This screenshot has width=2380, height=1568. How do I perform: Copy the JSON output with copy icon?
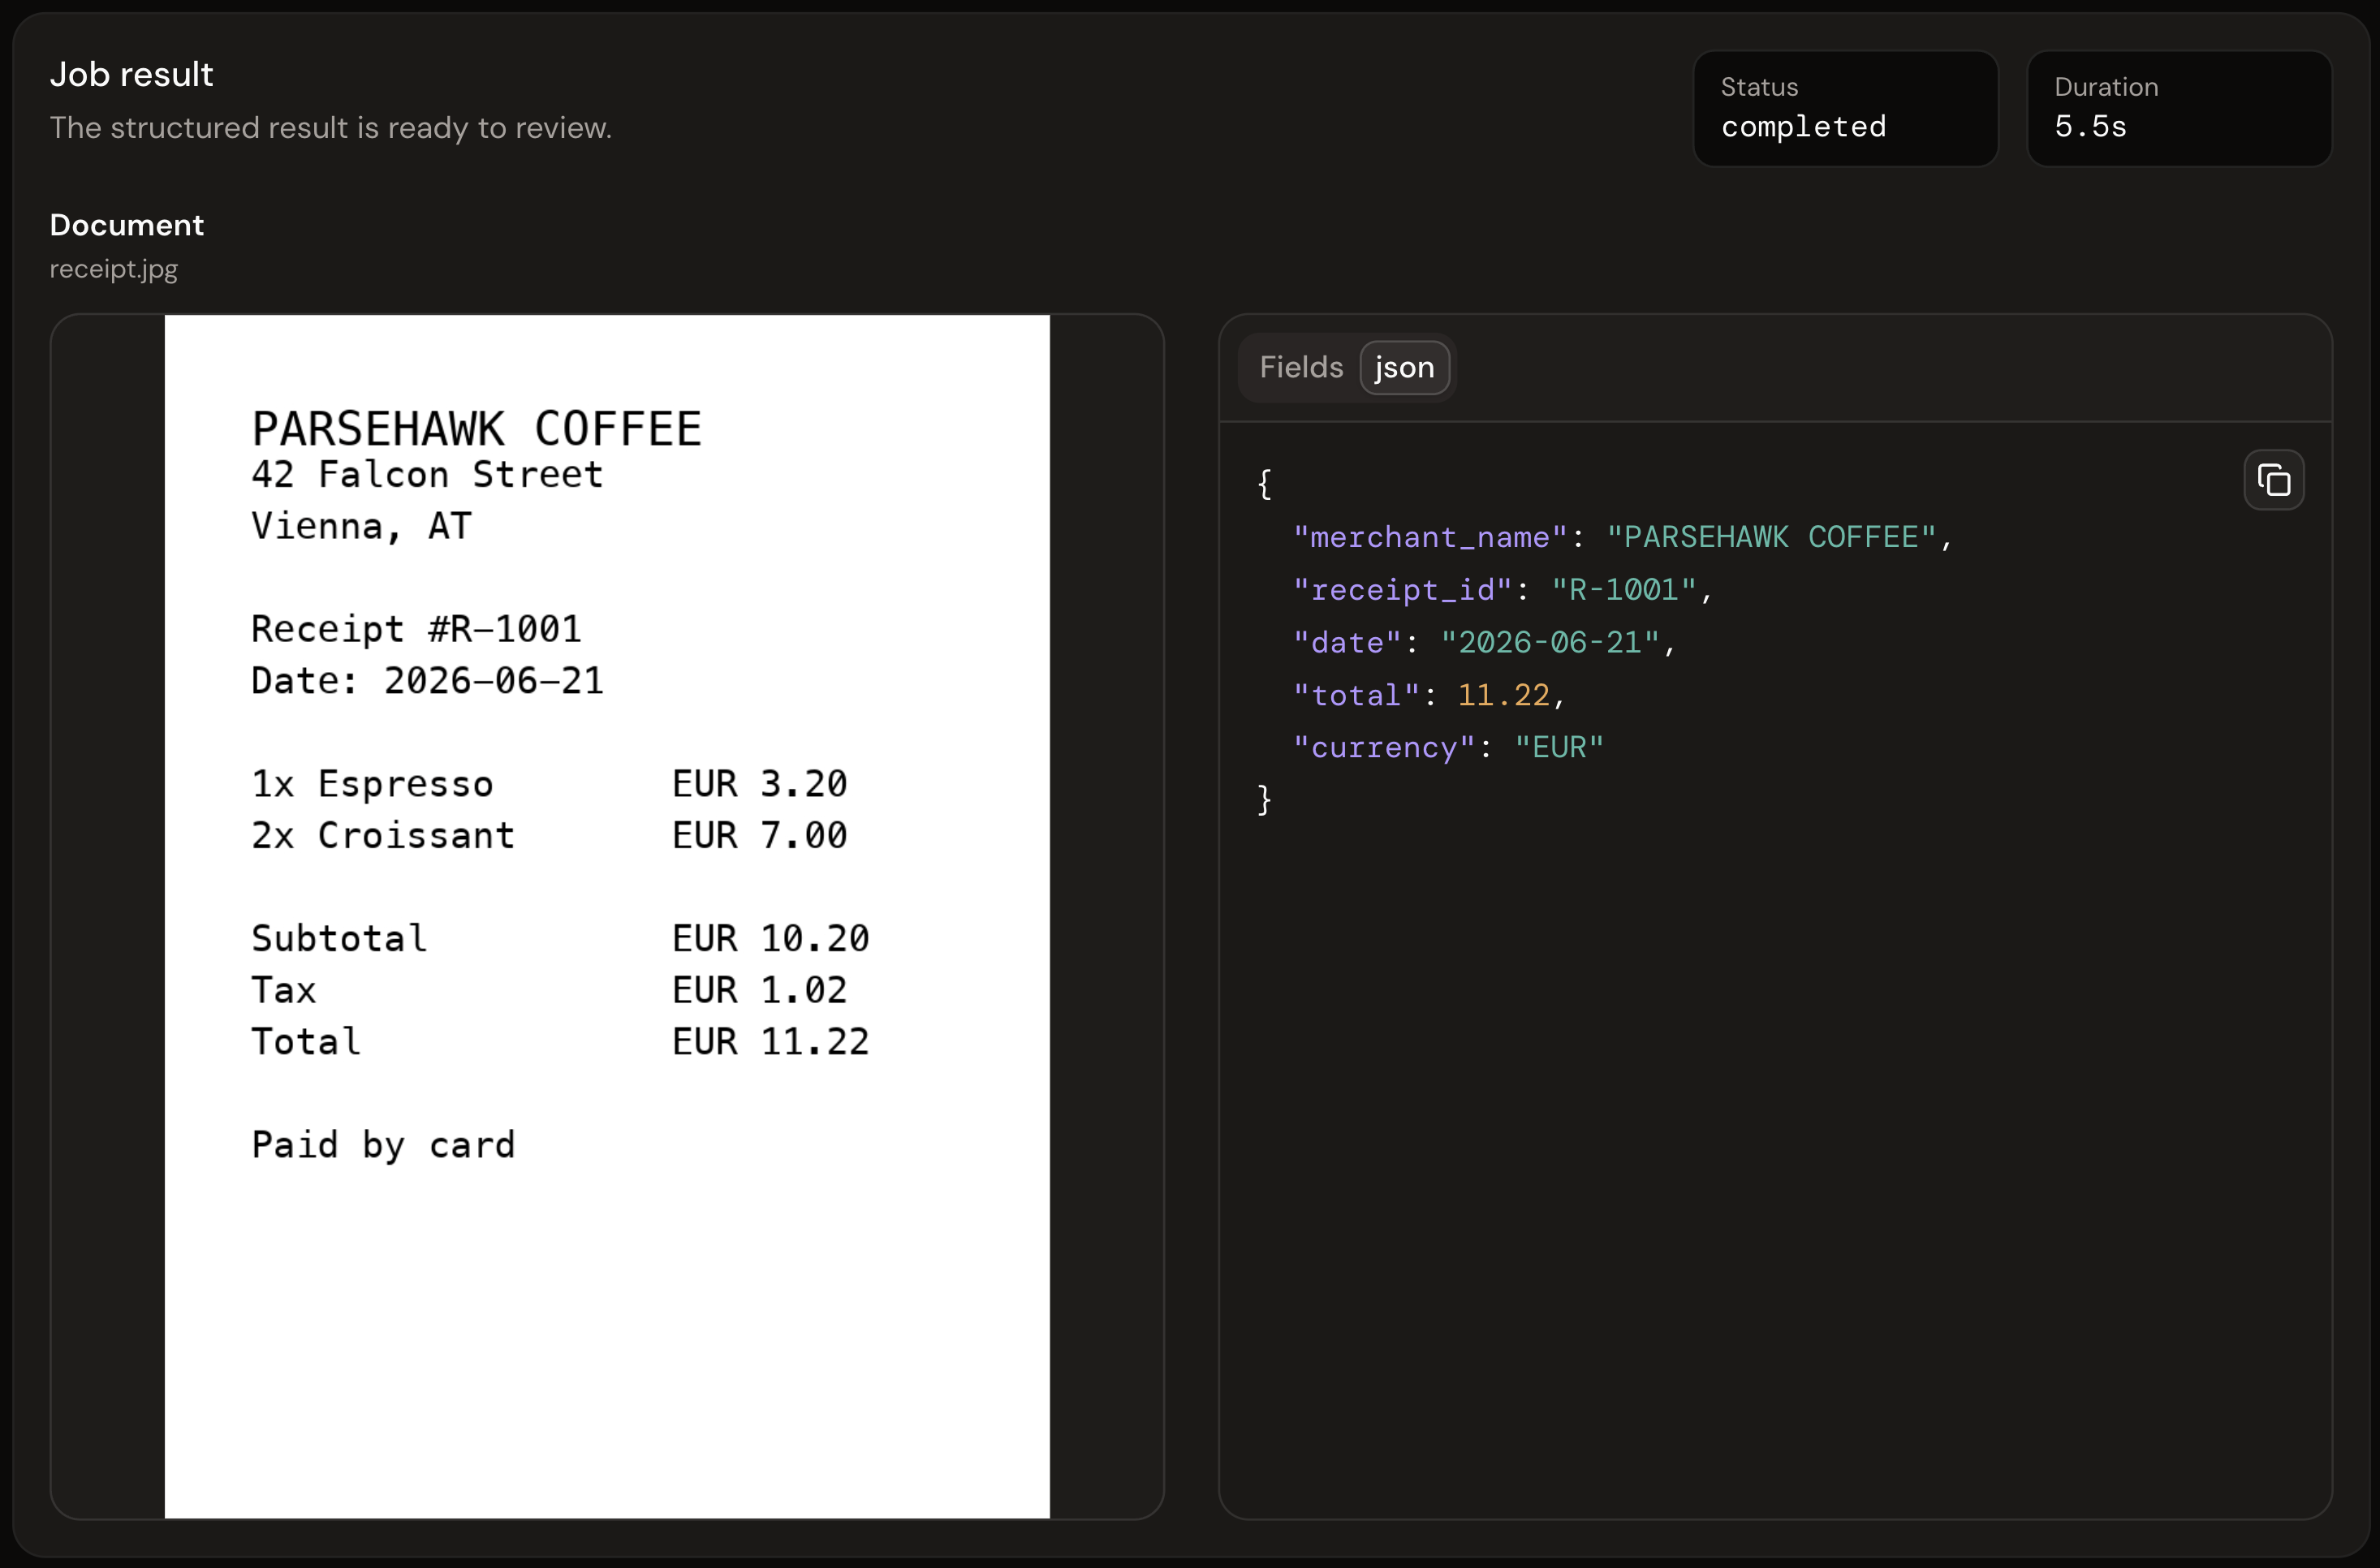(2273, 480)
